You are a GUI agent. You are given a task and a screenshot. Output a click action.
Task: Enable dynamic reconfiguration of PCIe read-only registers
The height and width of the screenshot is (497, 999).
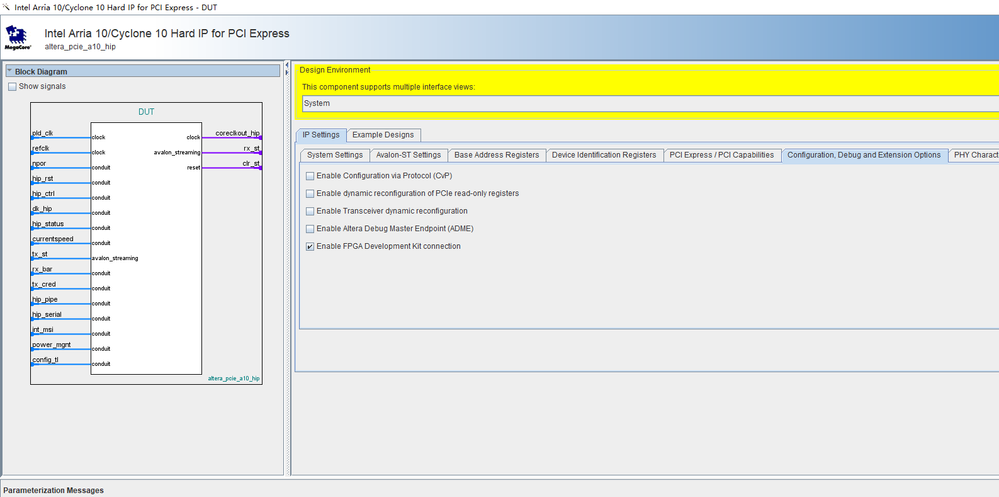click(x=310, y=194)
